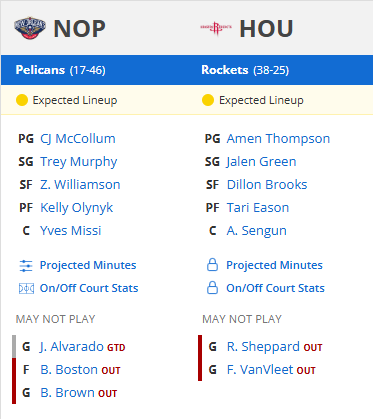This screenshot has height=419, width=373.
Task: Open Amen Thompson's player link
Action: (278, 139)
